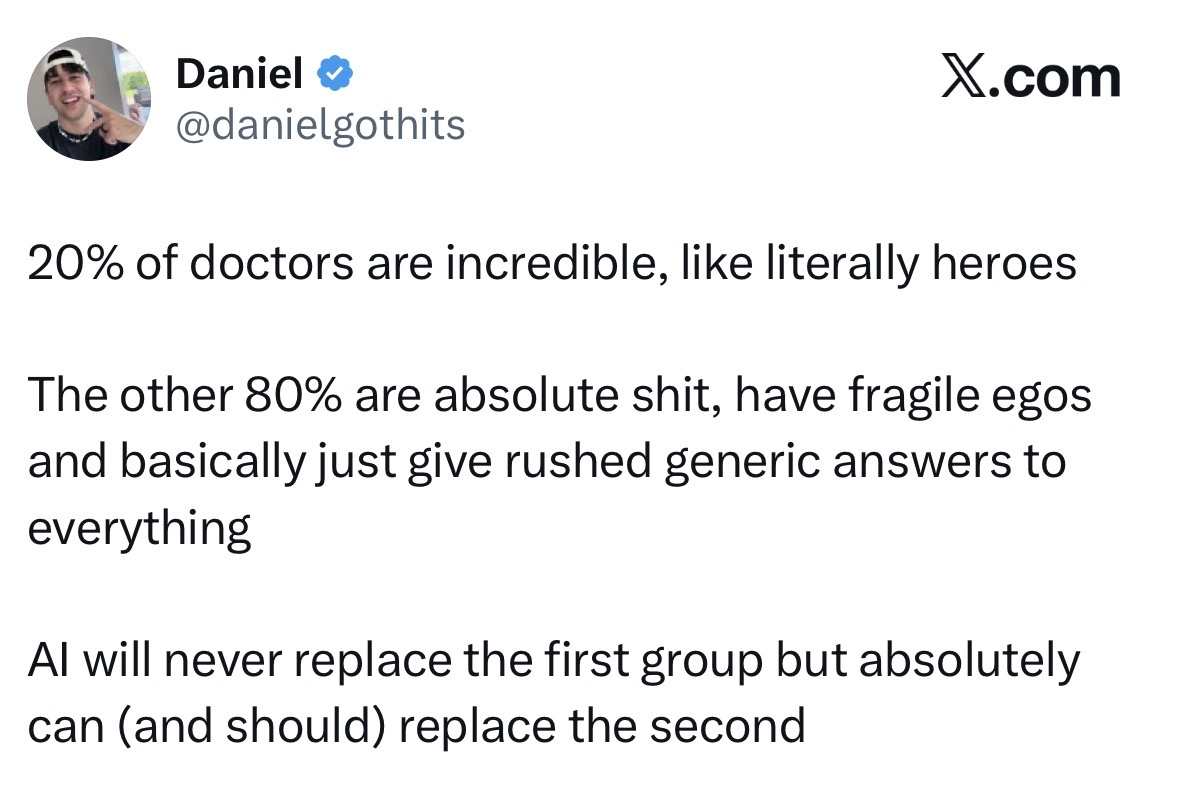Click the "20%" at the tweet start

[x=70, y=265]
